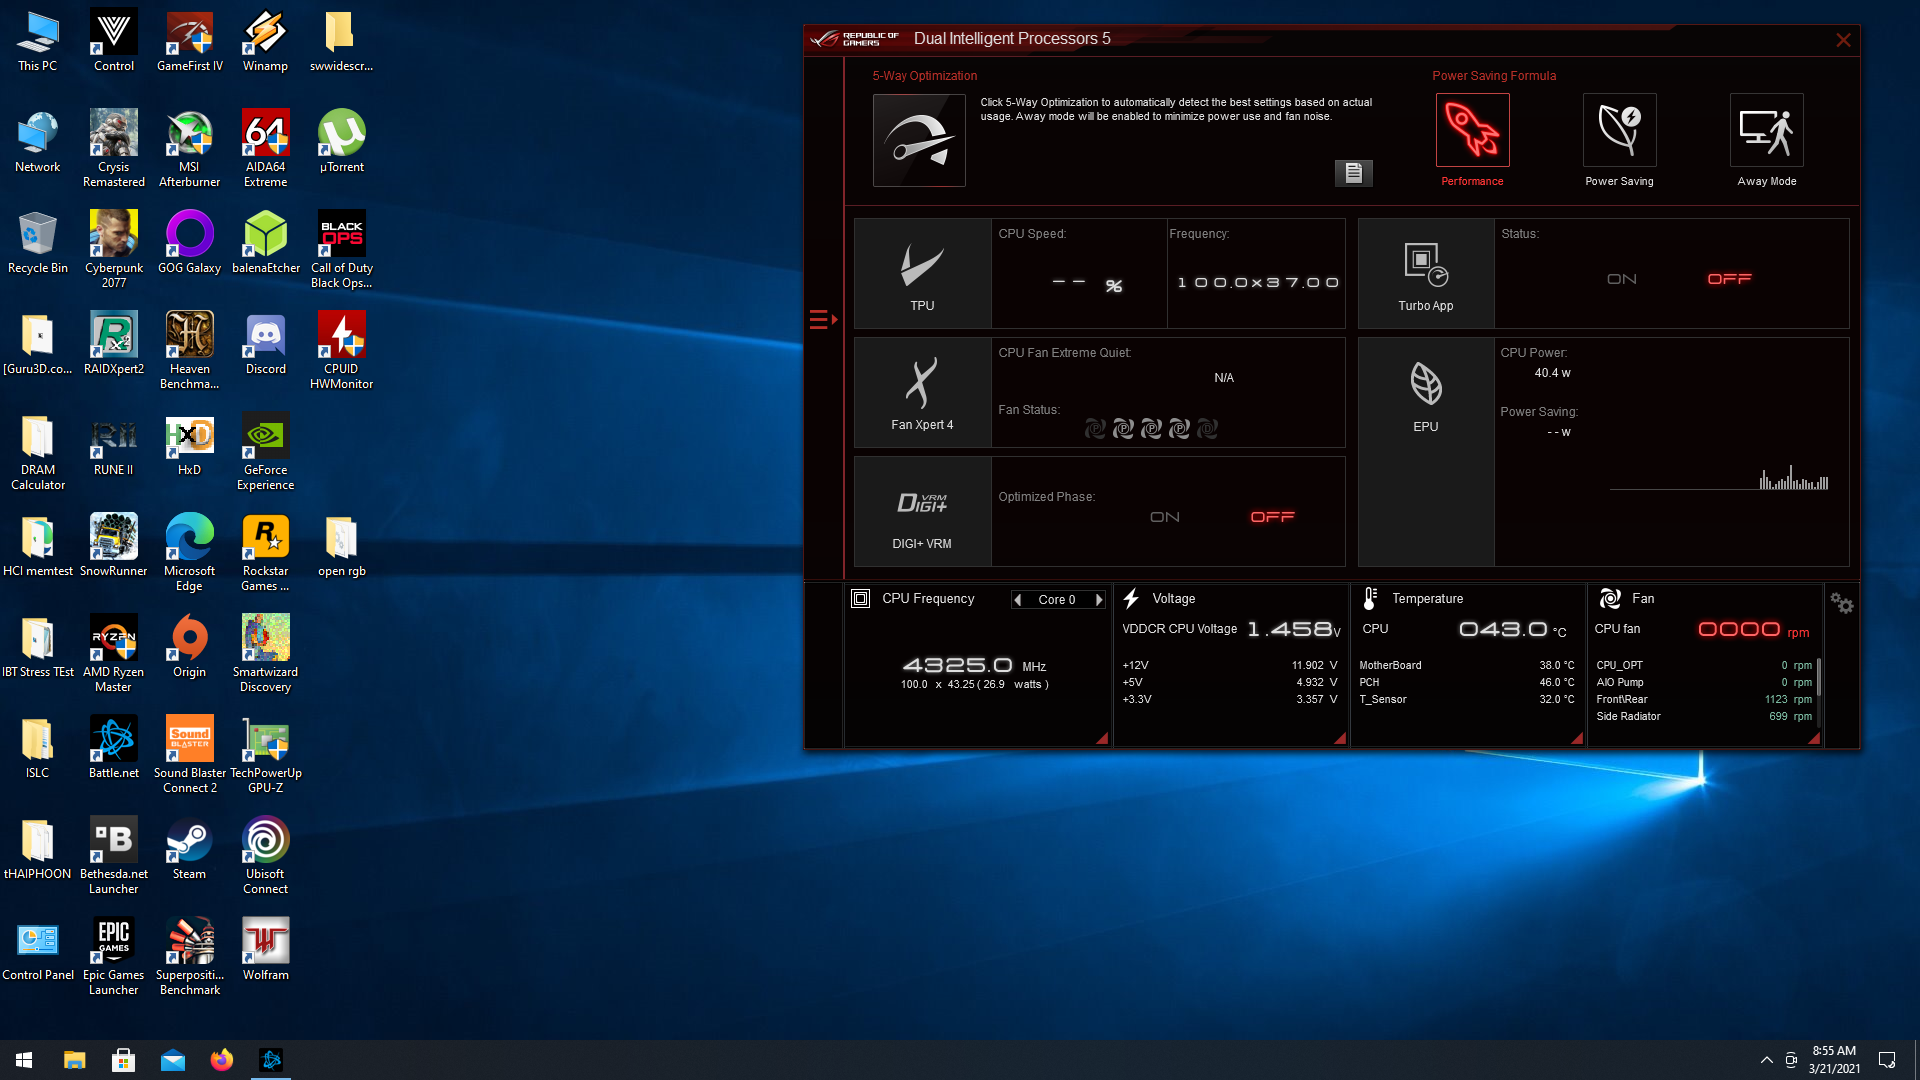The image size is (1920, 1080).
Task: Show hidden system tray icons
Action: pyautogui.click(x=1766, y=1060)
